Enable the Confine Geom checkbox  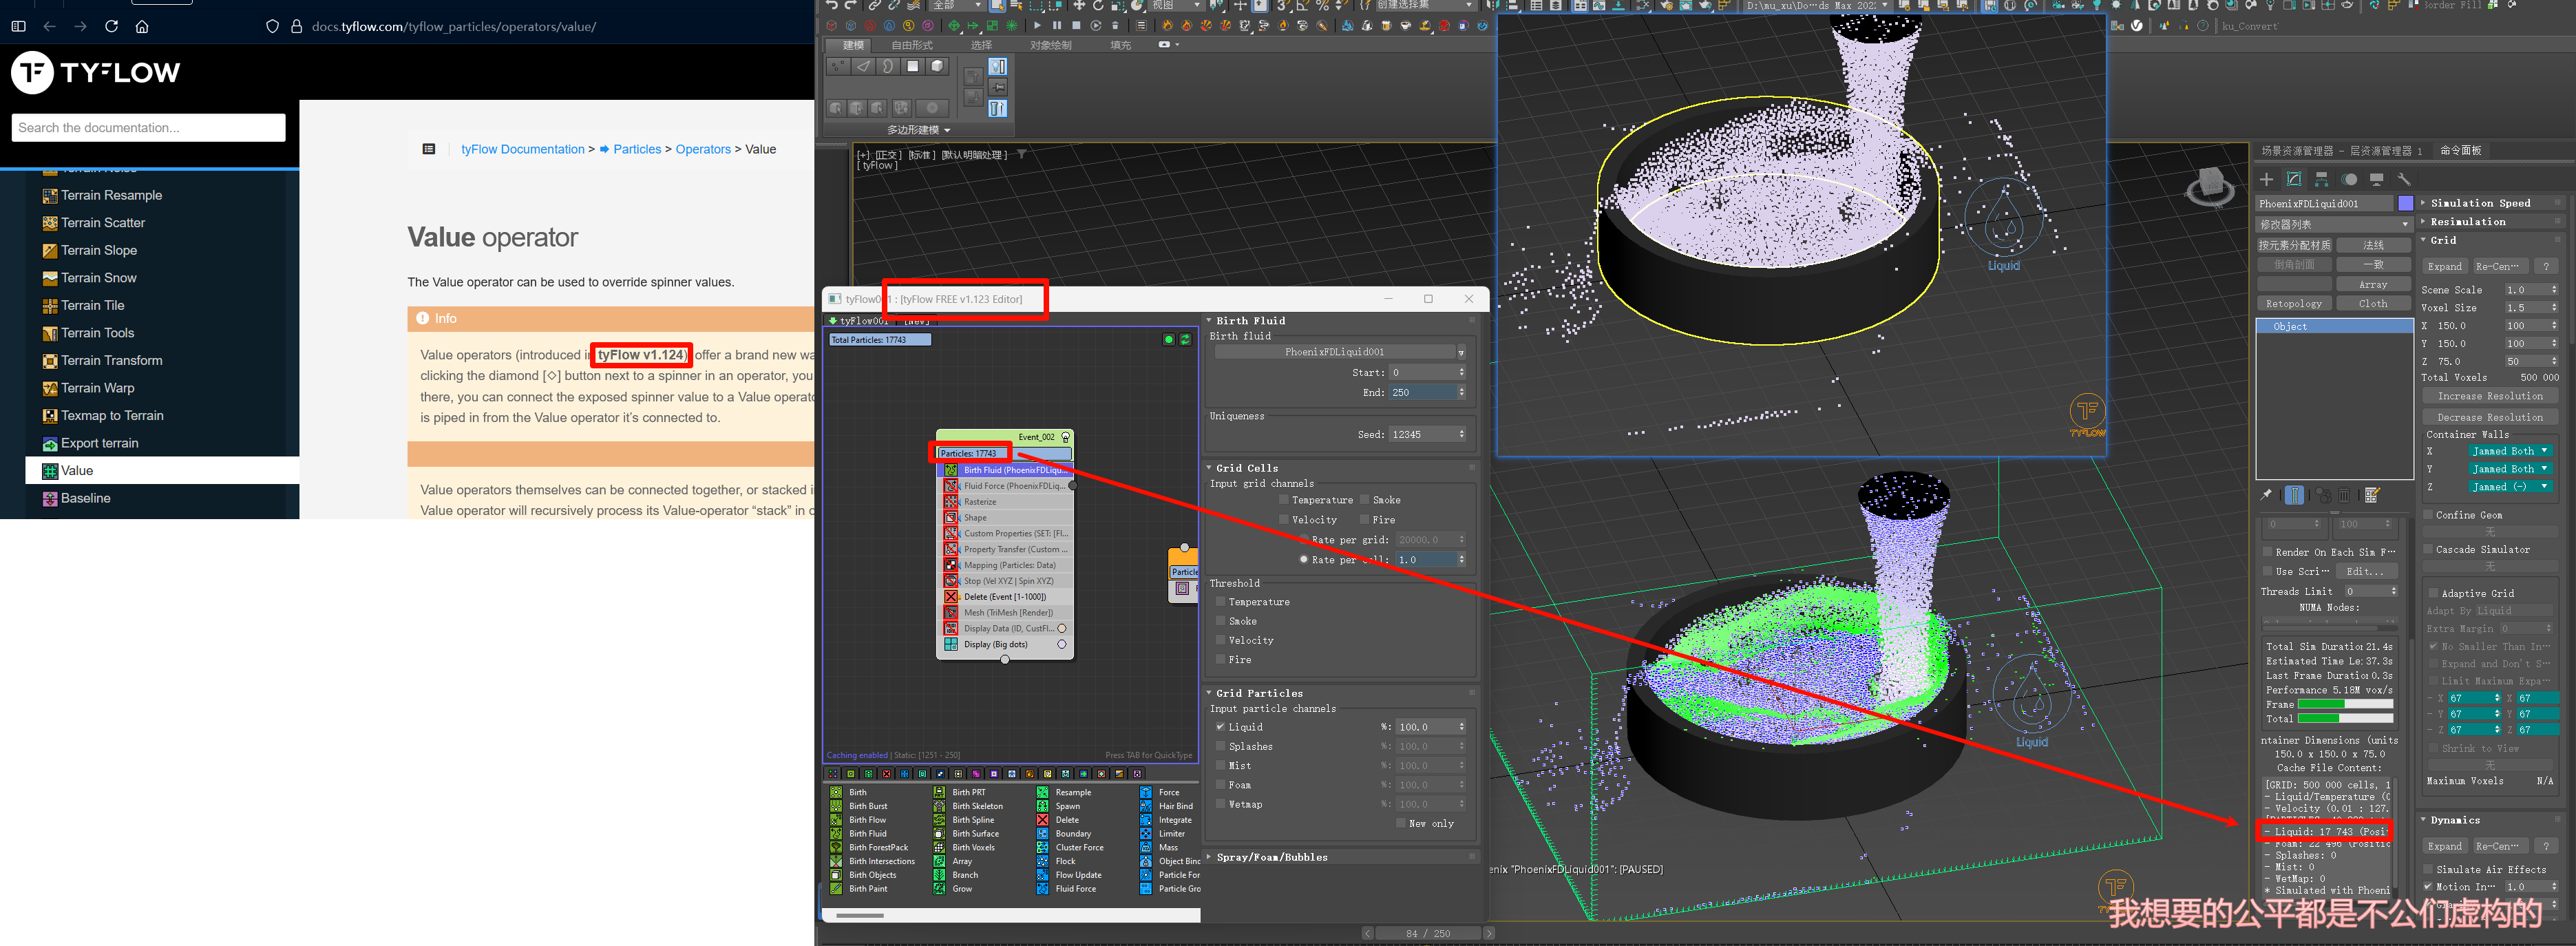[2428, 515]
